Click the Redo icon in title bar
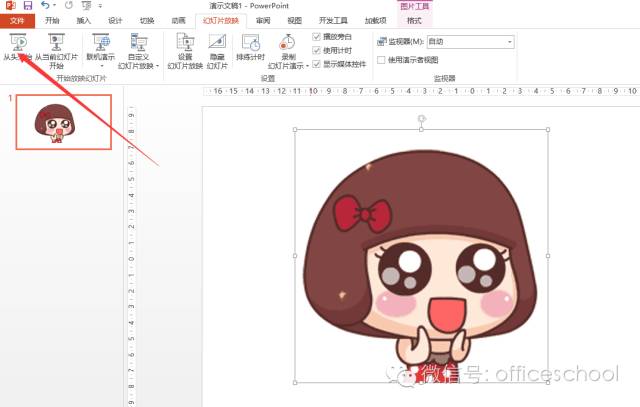Viewport: 640px width, 407px height. pyautogui.click(x=69, y=5)
